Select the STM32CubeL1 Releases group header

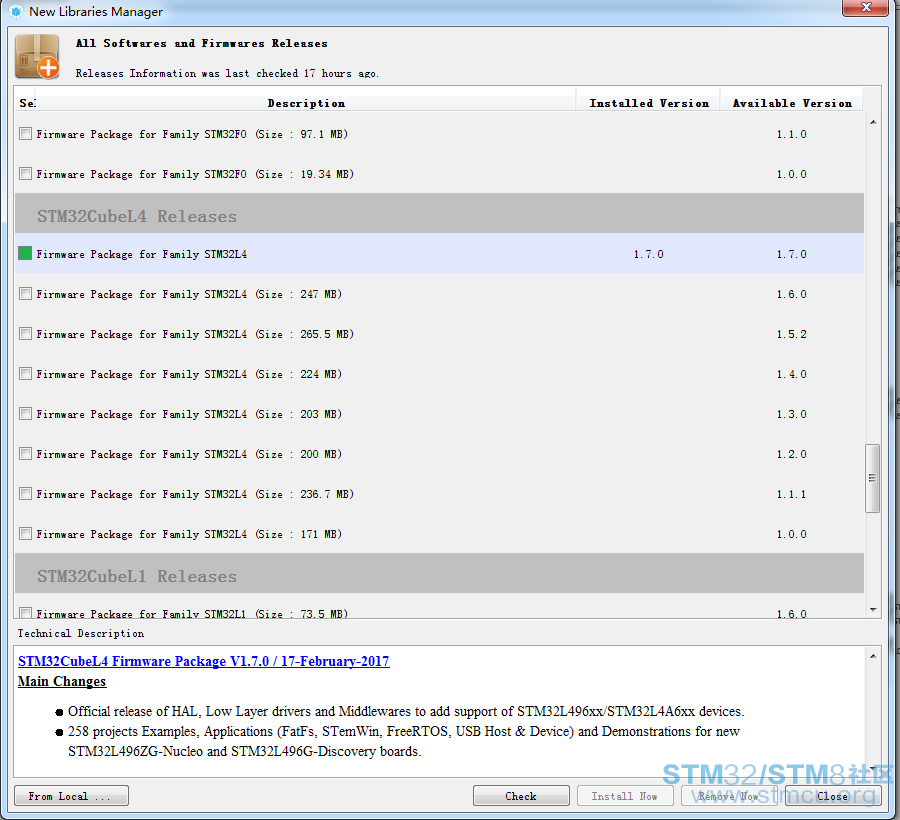[x=439, y=573]
